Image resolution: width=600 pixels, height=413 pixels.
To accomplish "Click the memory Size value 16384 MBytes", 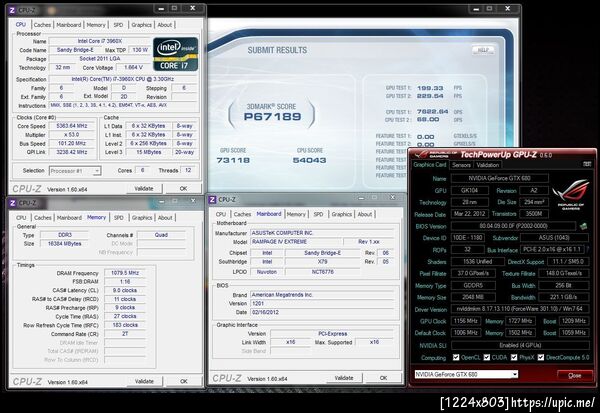I will (x=65, y=243).
